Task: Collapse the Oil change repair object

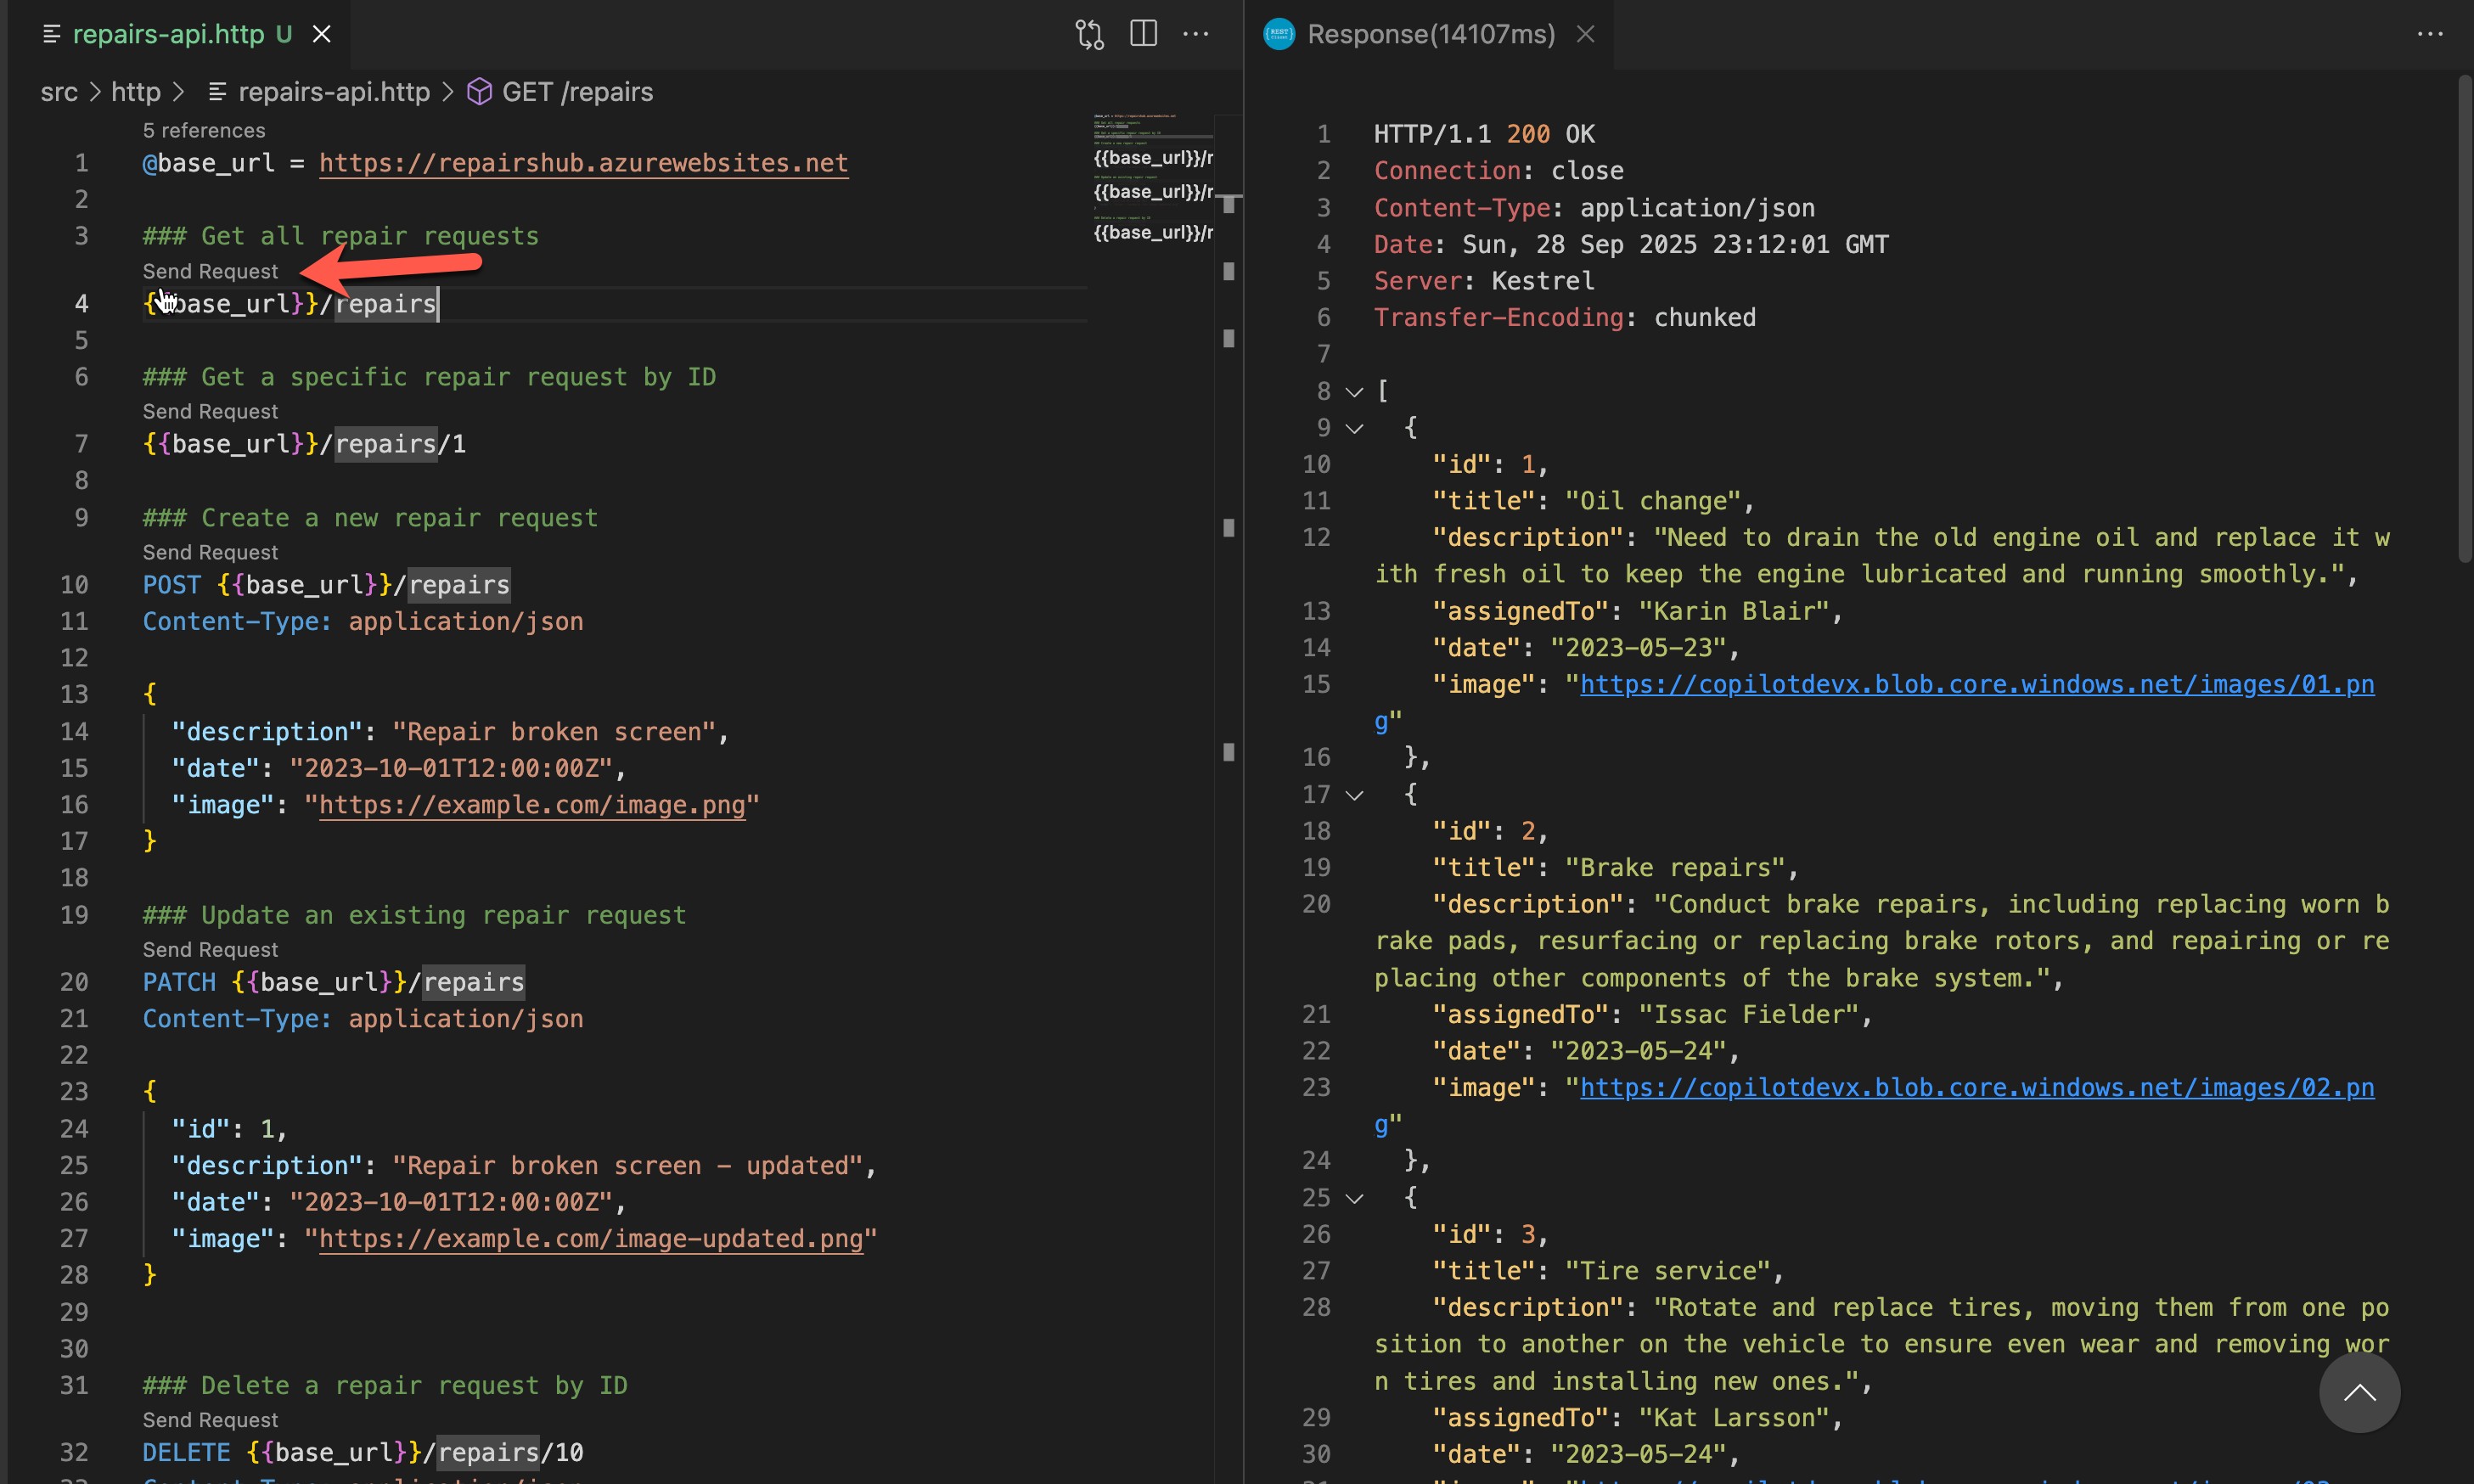Action: [1353, 428]
